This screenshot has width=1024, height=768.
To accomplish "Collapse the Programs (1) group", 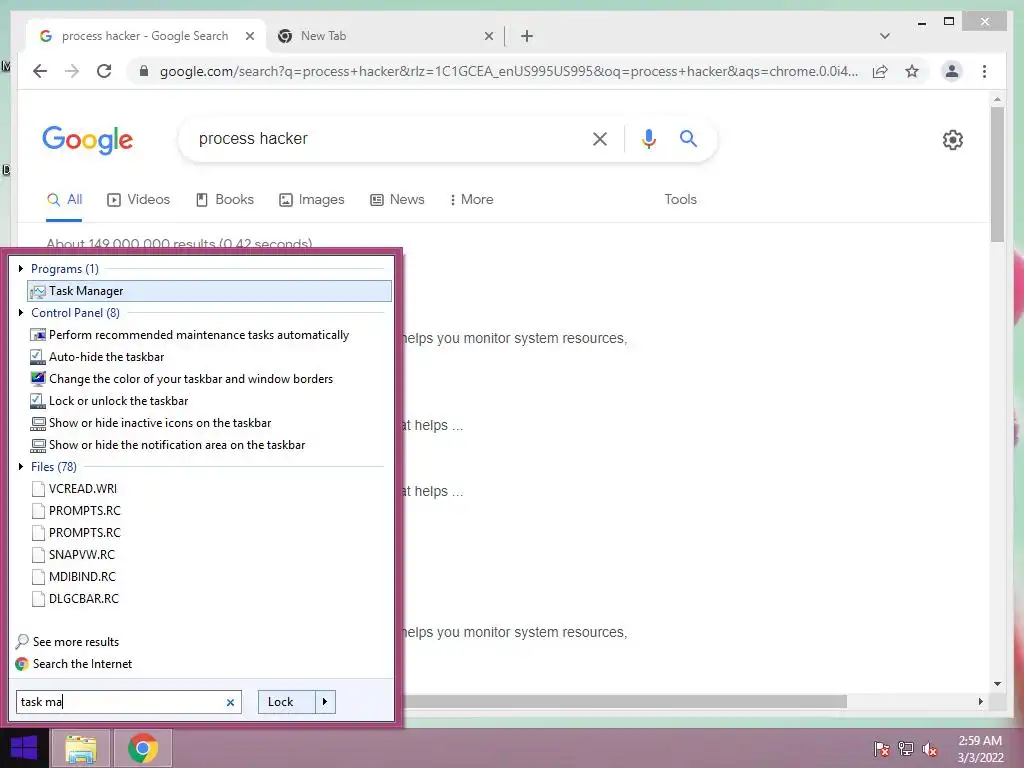I will point(21,268).
